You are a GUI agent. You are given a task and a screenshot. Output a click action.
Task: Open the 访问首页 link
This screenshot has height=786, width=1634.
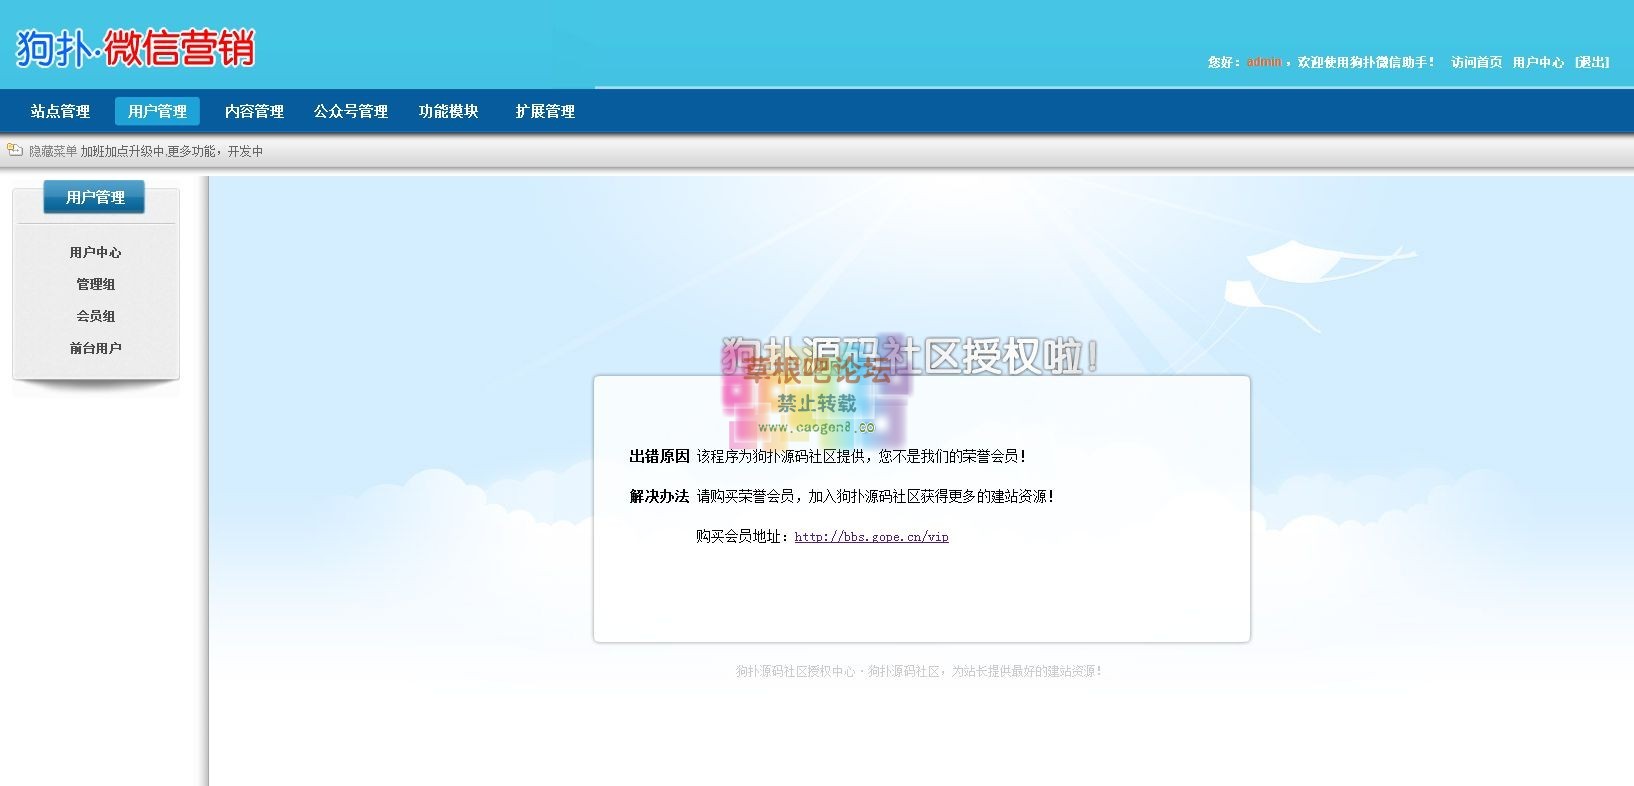pyautogui.click(x=1477, y=62)
